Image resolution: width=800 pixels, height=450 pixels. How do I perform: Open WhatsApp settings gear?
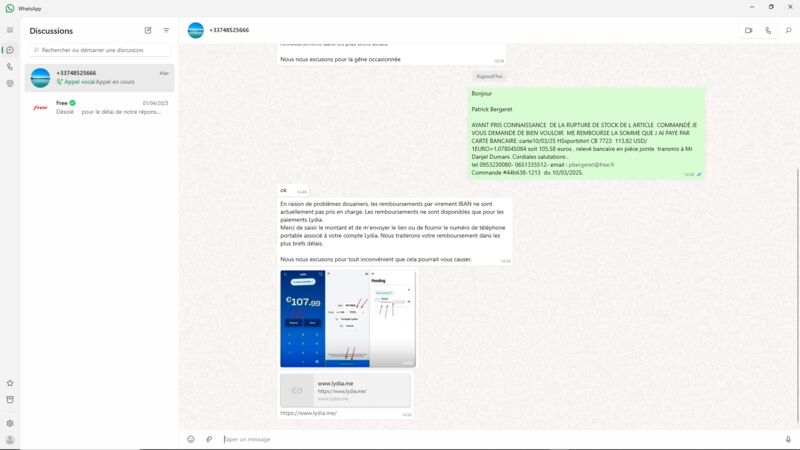click(10, 423)
